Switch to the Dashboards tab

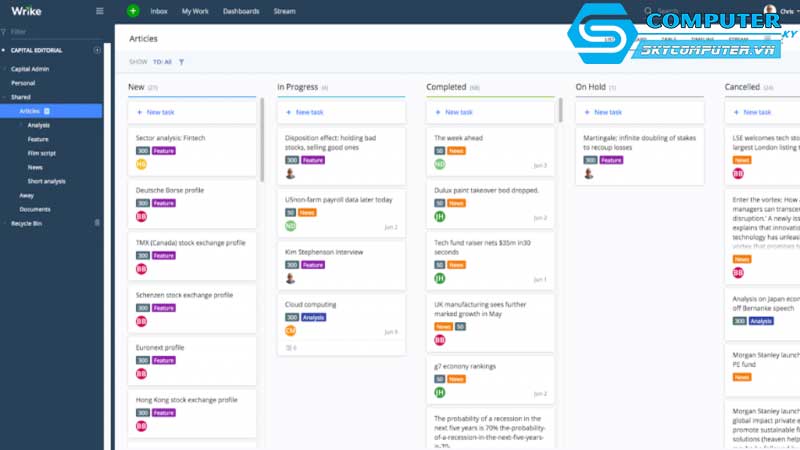click(241, 11)
